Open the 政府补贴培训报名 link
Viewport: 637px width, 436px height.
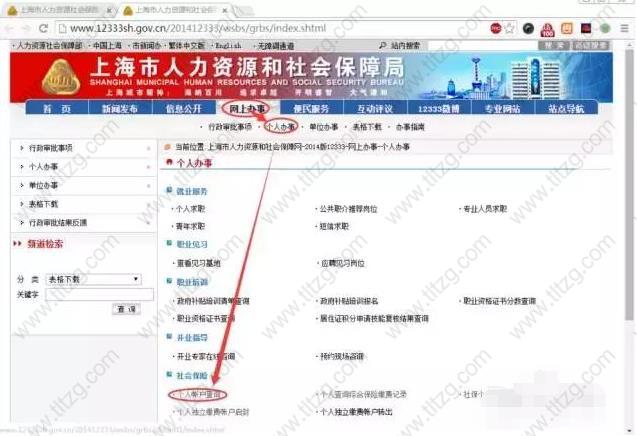[349, 301]
